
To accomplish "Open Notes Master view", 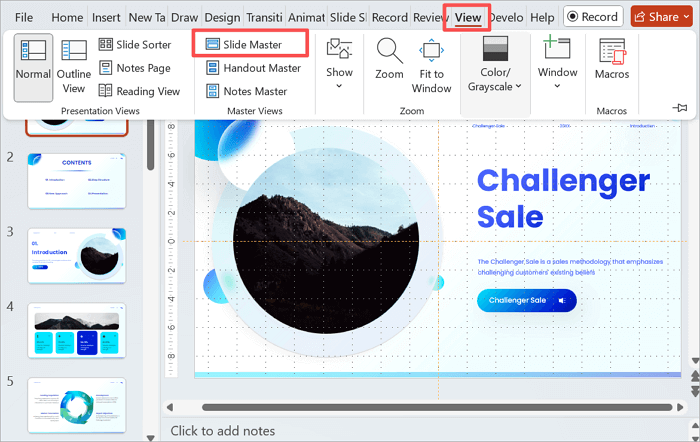I will 247,91.
